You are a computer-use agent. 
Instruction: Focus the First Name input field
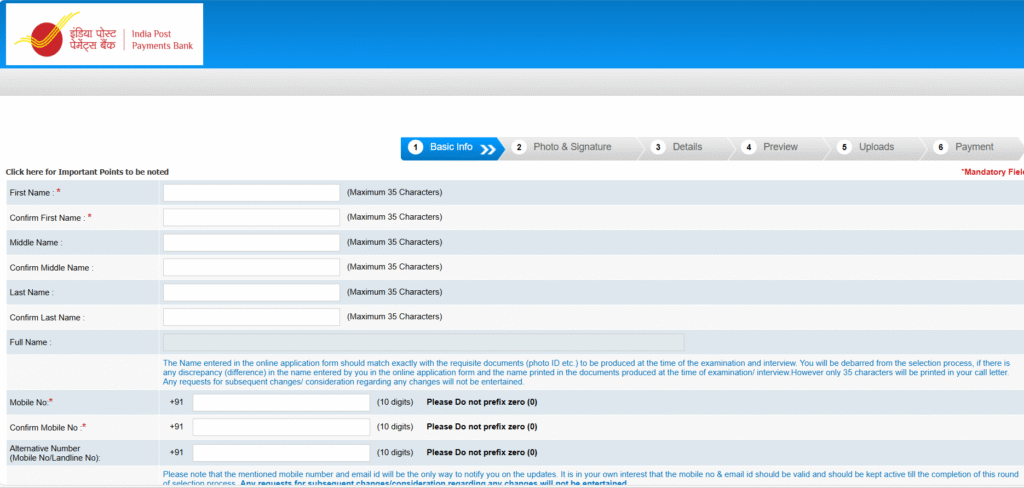251,192
